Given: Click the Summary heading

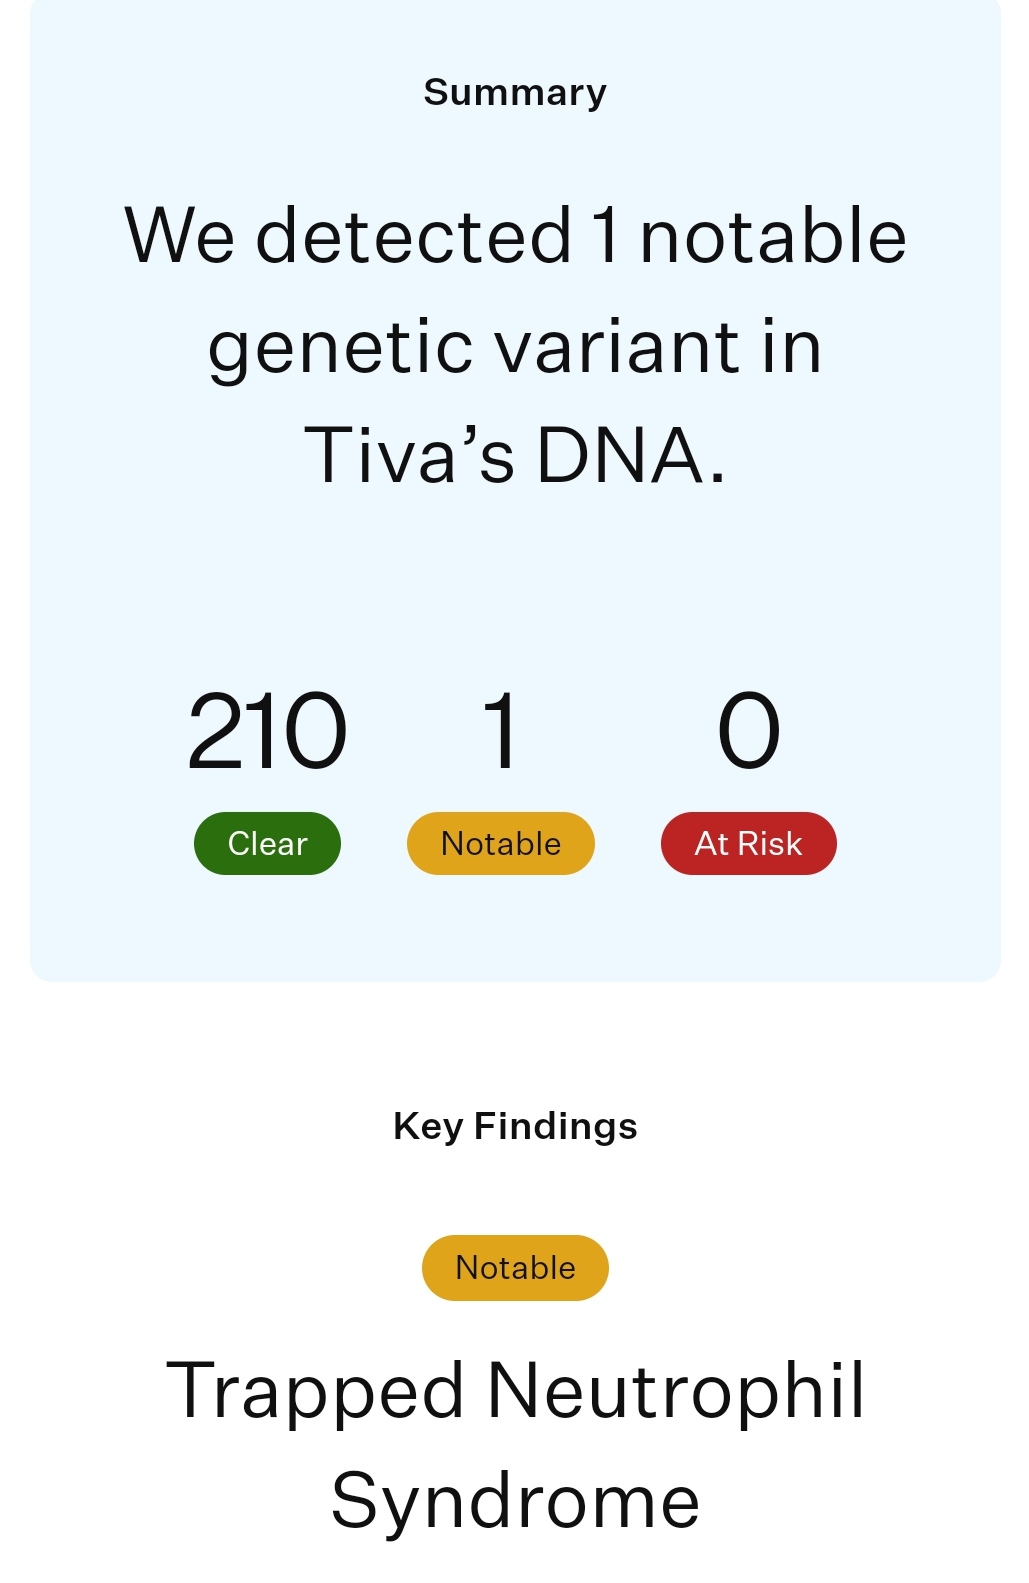Looking at the screenshot, I should [x=515, y=92].
